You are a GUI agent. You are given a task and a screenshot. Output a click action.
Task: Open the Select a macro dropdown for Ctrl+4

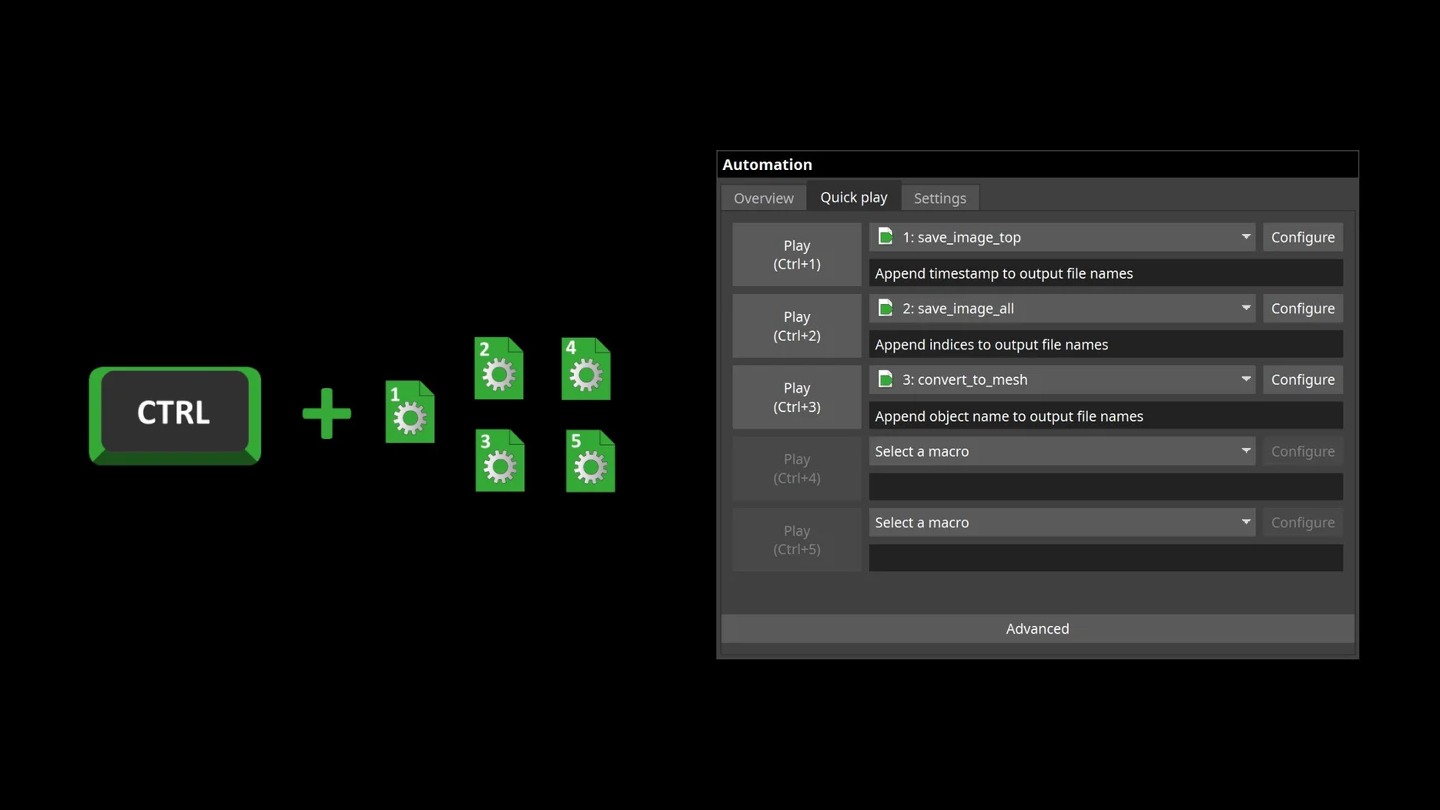coord(1062,451)
